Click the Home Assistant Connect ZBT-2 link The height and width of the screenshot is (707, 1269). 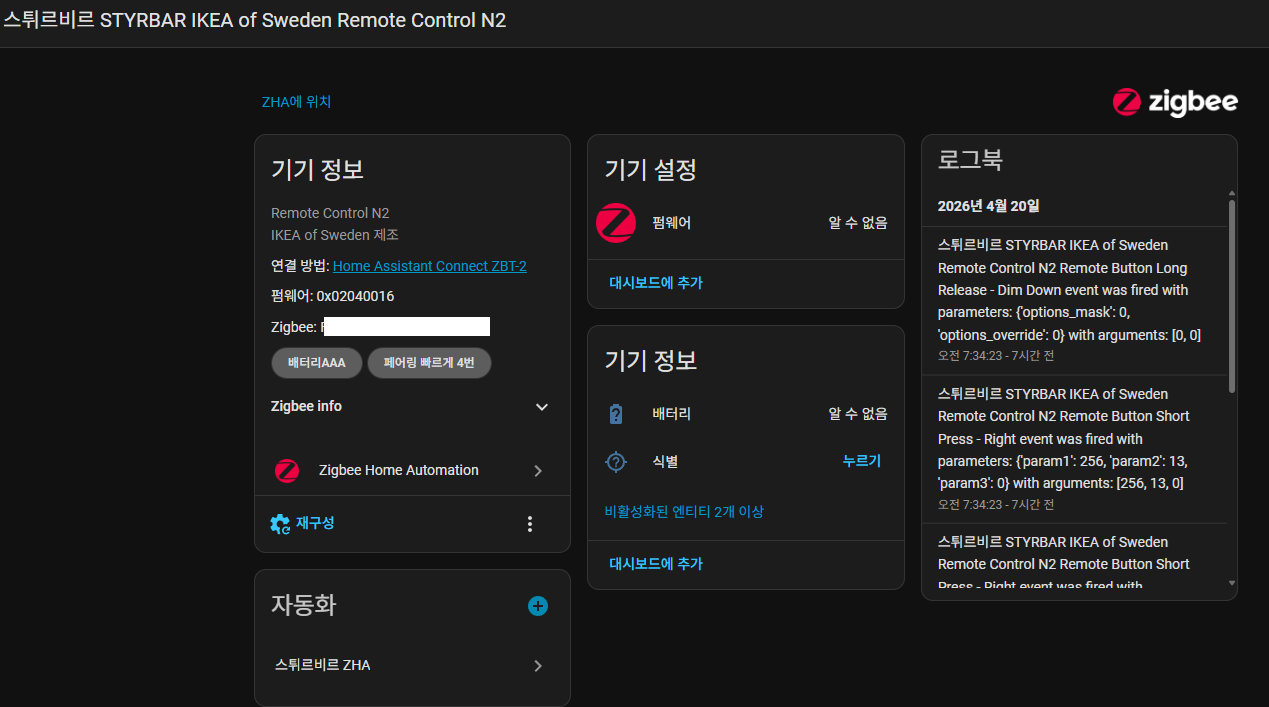click(x=429, y=265)
